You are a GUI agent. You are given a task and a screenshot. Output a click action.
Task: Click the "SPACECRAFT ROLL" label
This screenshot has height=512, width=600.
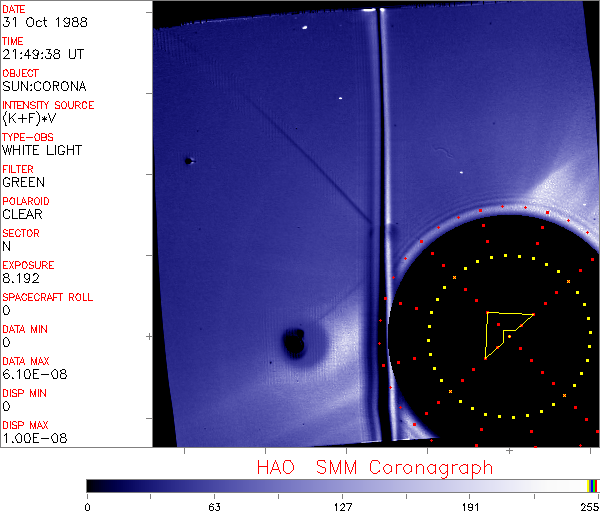tap(47, 297)
